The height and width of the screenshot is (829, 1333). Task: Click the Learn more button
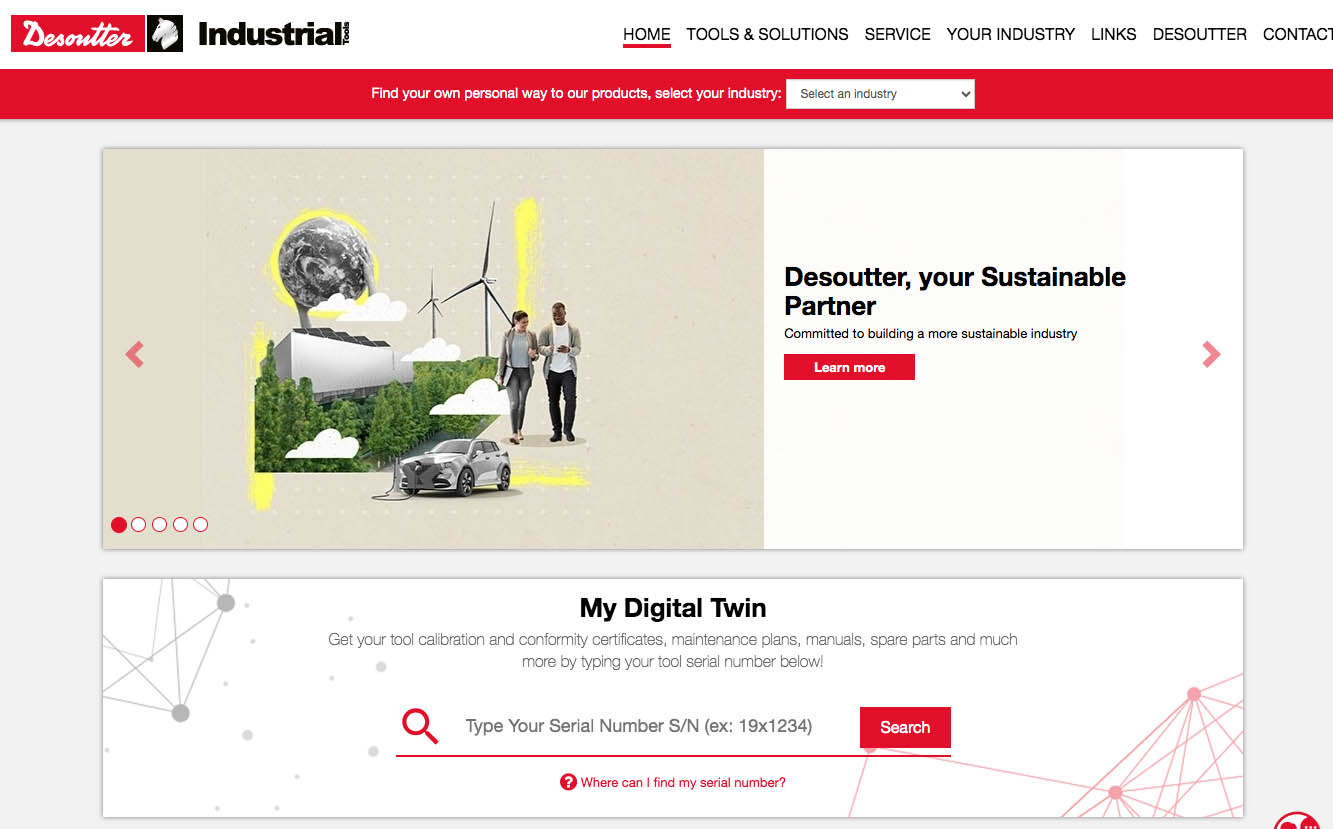coord(849,367)
